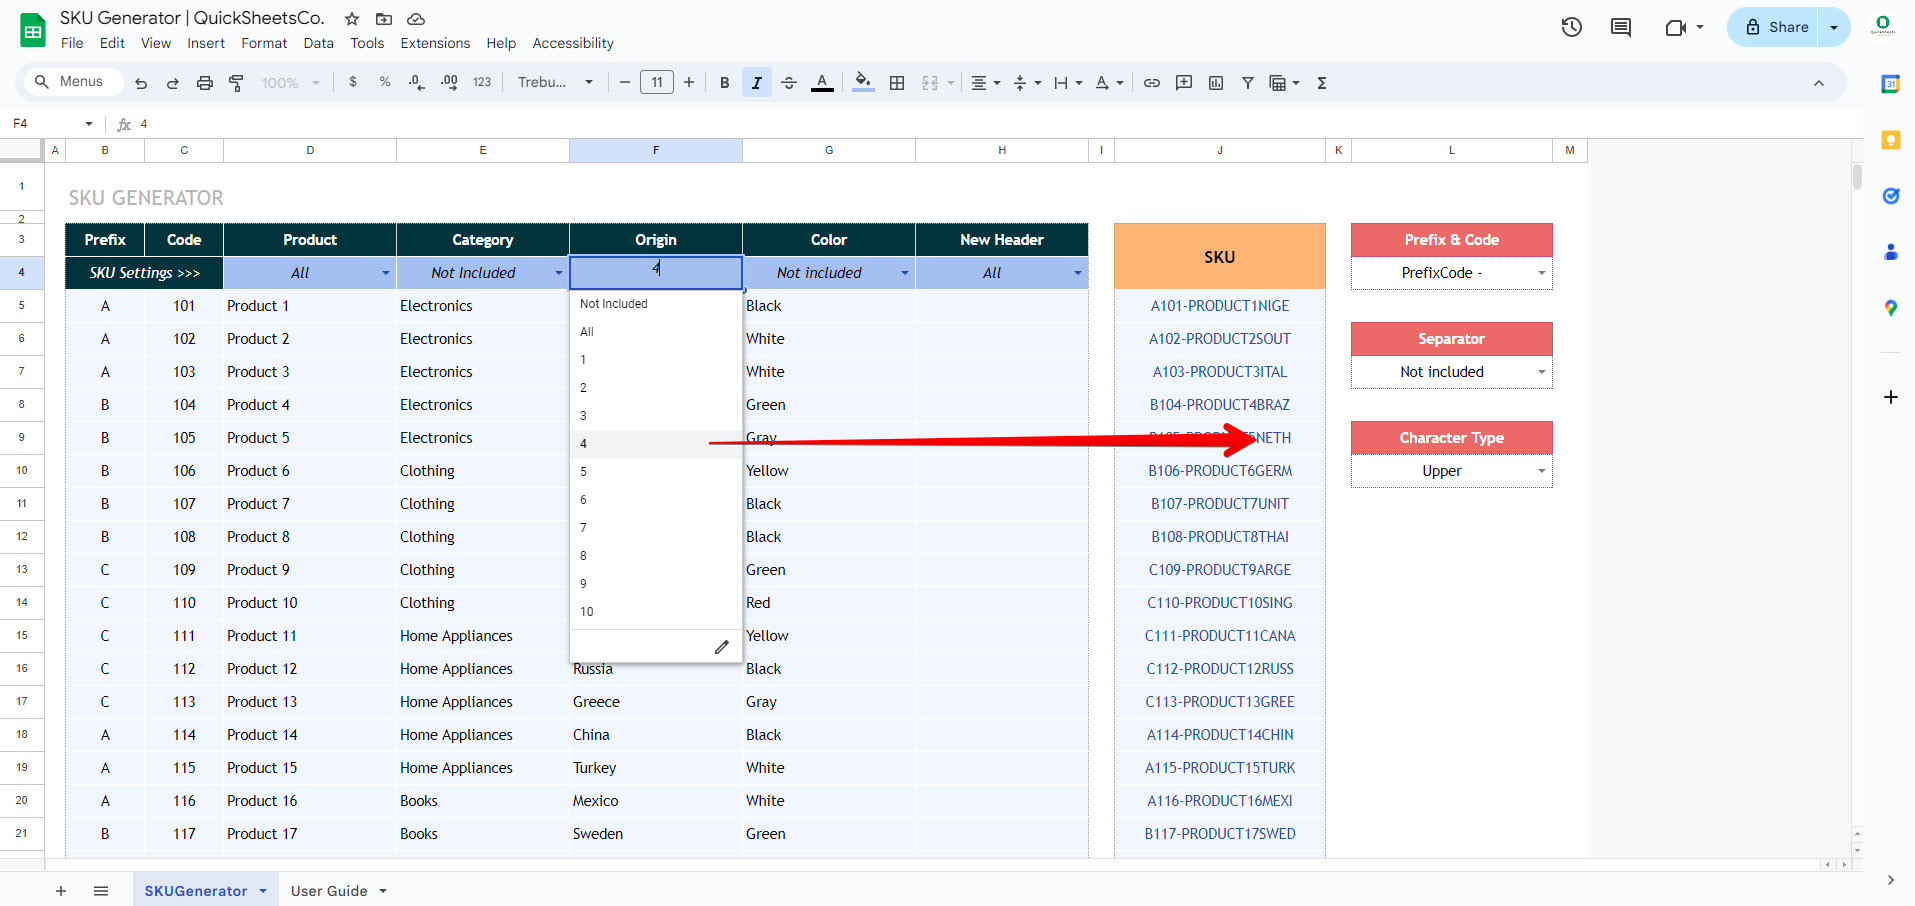Toggle strikethrough formatting

click(789, 82)
